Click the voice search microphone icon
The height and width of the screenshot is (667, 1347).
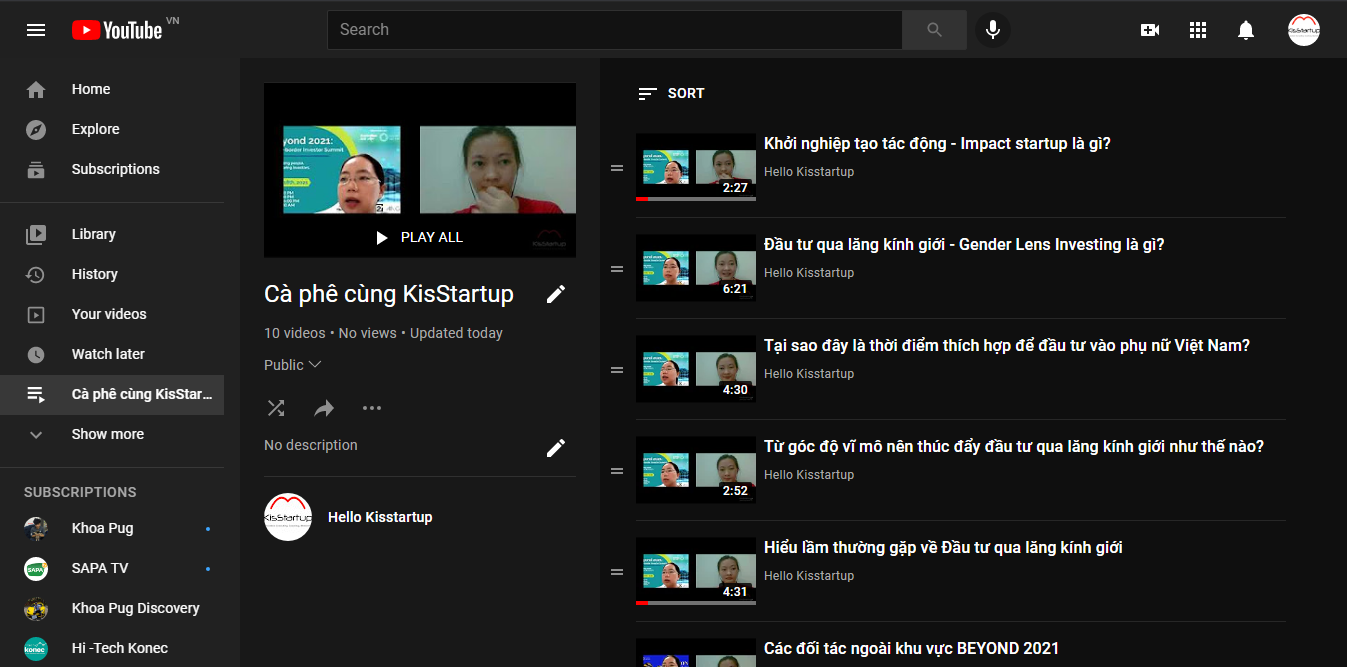[993, 30]
